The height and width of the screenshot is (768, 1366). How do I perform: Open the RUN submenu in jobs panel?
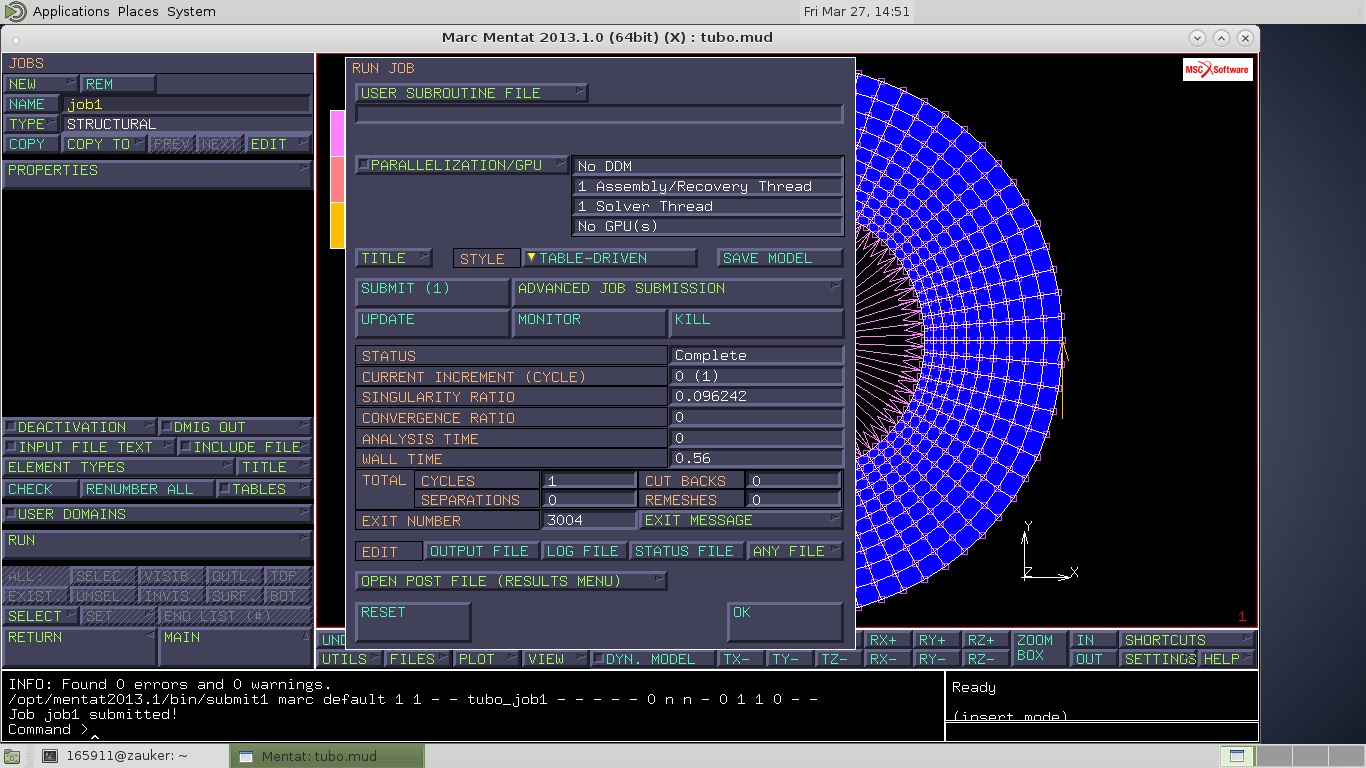coord(157,545)
